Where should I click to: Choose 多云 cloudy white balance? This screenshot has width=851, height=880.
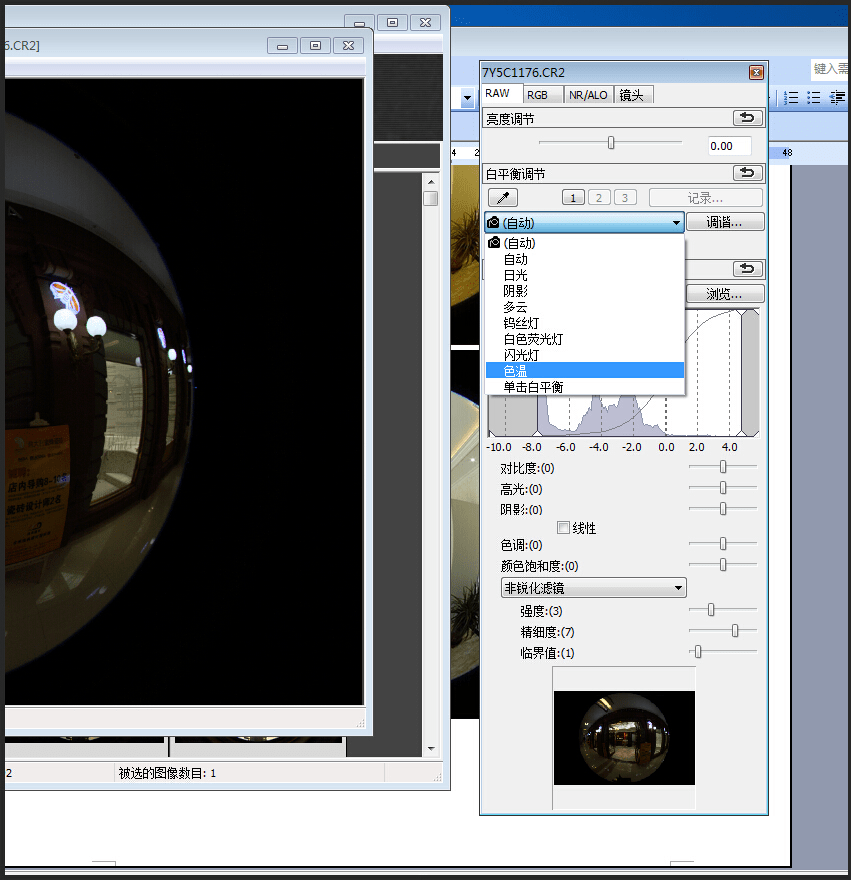tap(584, 307)
